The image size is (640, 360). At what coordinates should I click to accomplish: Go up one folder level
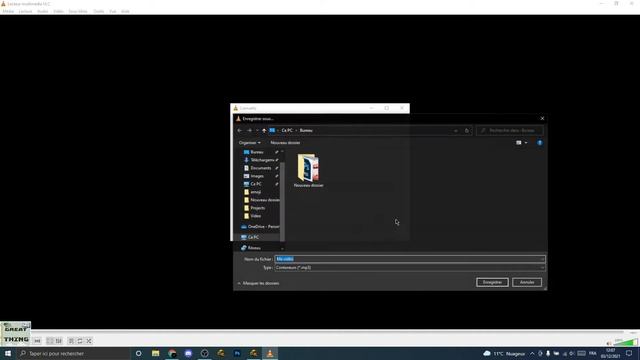(264, 131)
